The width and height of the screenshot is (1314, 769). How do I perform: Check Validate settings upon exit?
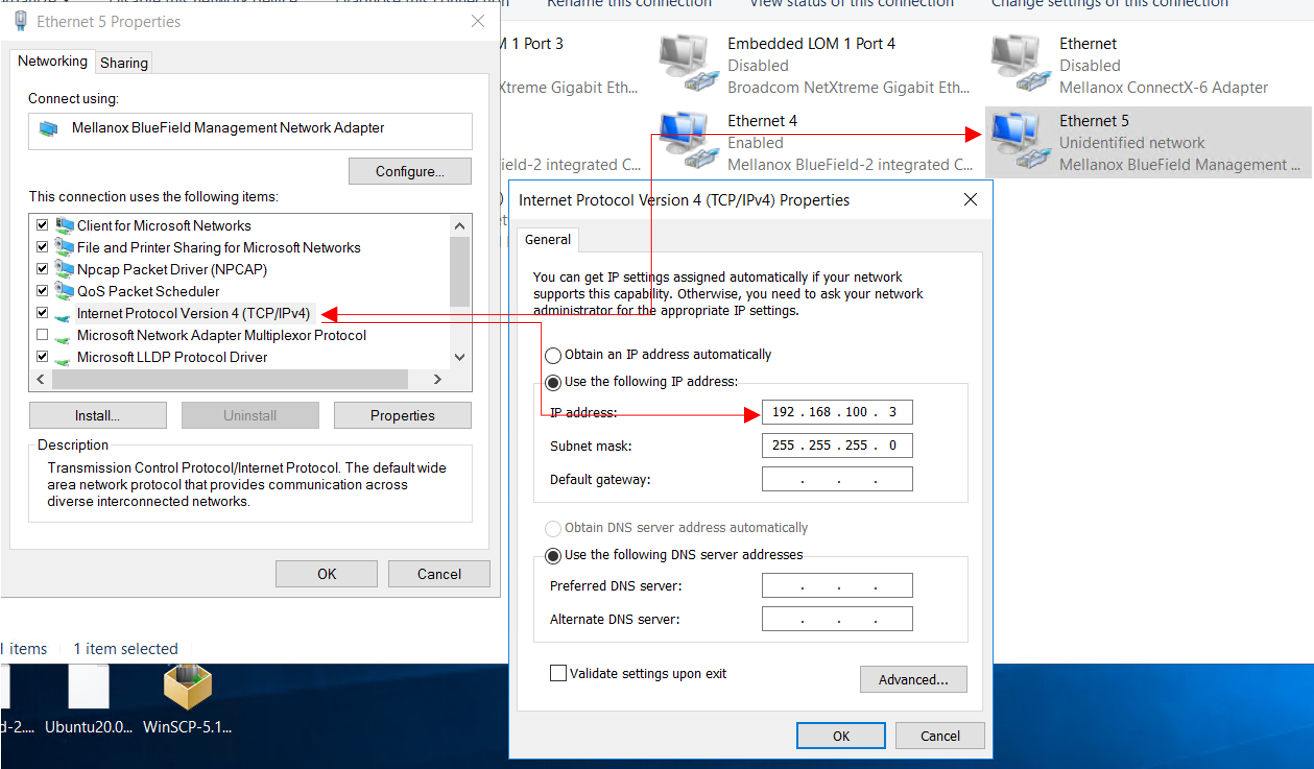click(x=558, y=673)
